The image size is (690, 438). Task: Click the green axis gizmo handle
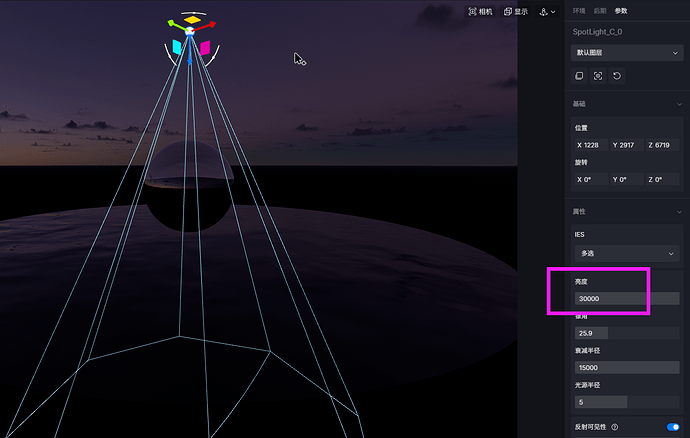click(171, 23)
